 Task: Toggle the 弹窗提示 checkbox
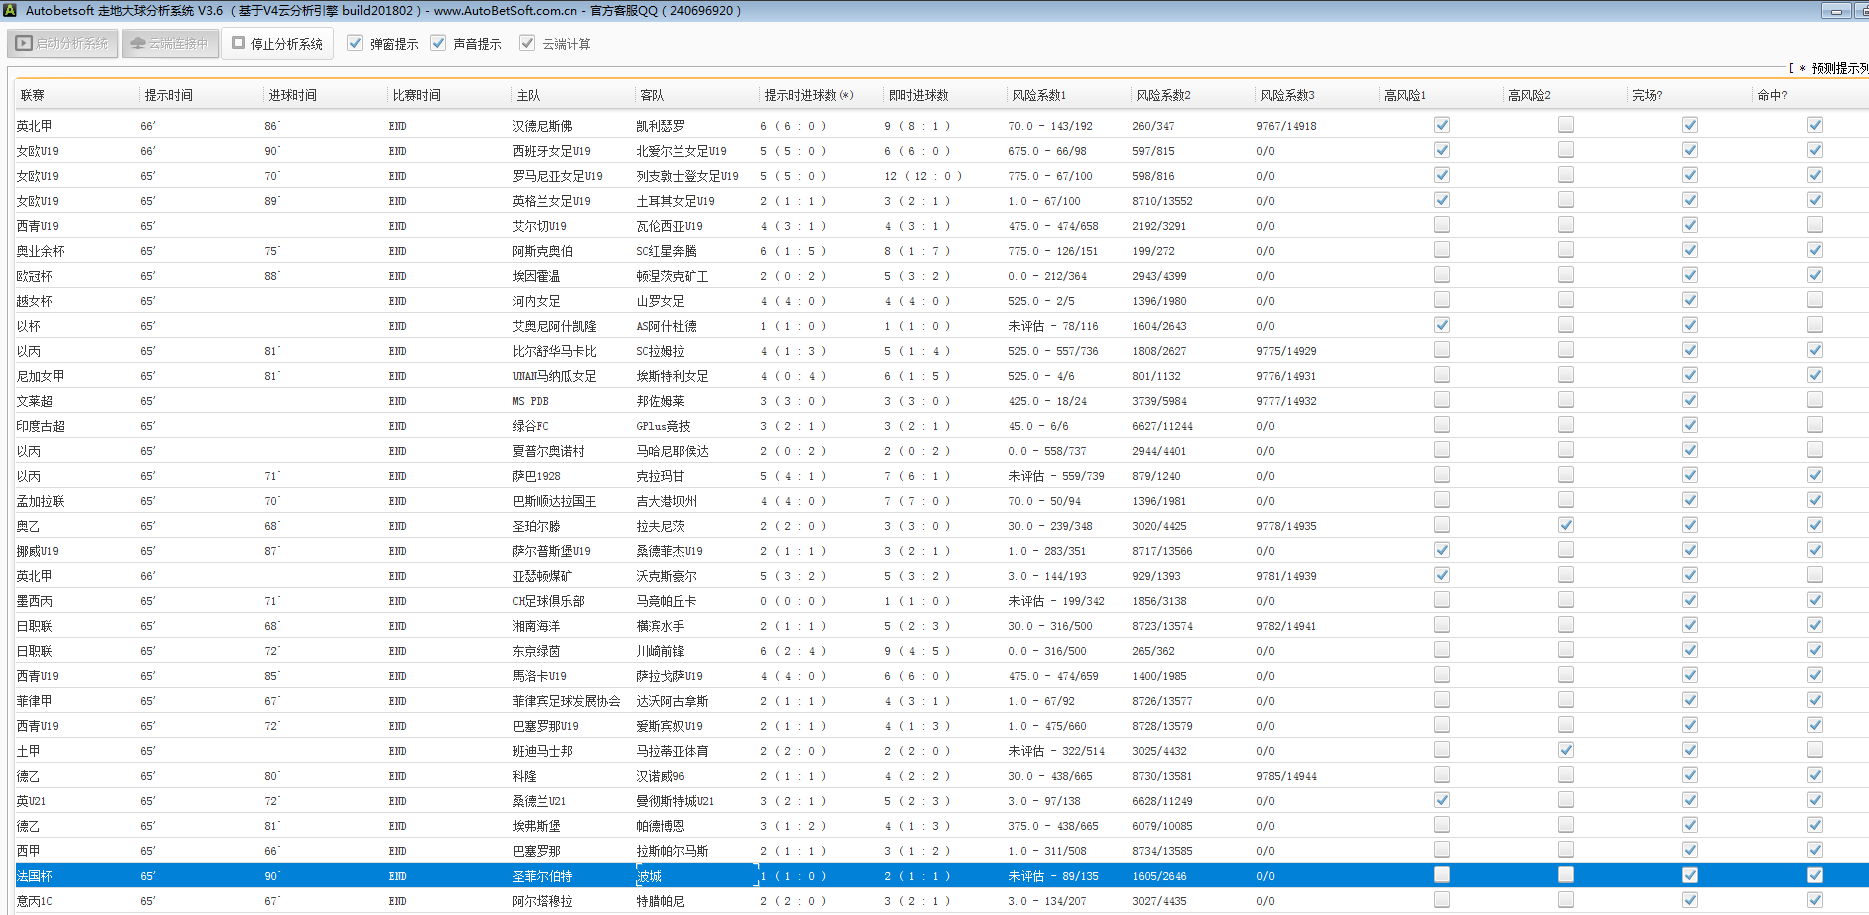coord(355,43)
